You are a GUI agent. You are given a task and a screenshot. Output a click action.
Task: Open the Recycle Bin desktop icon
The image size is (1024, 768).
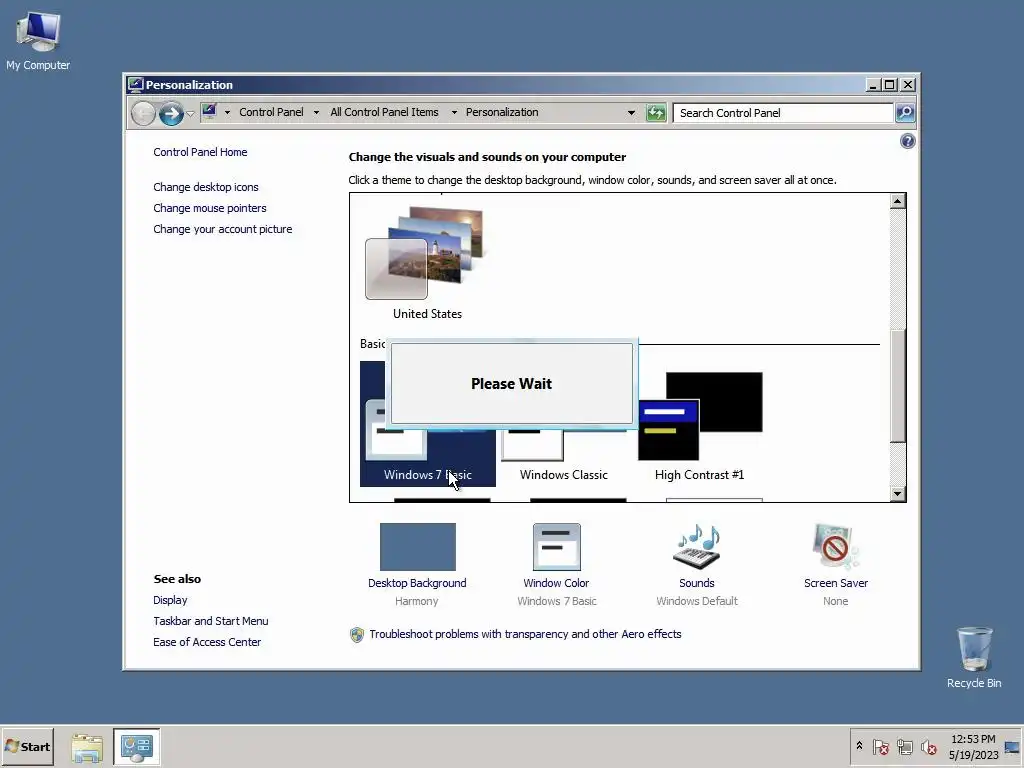coord(974,657)
